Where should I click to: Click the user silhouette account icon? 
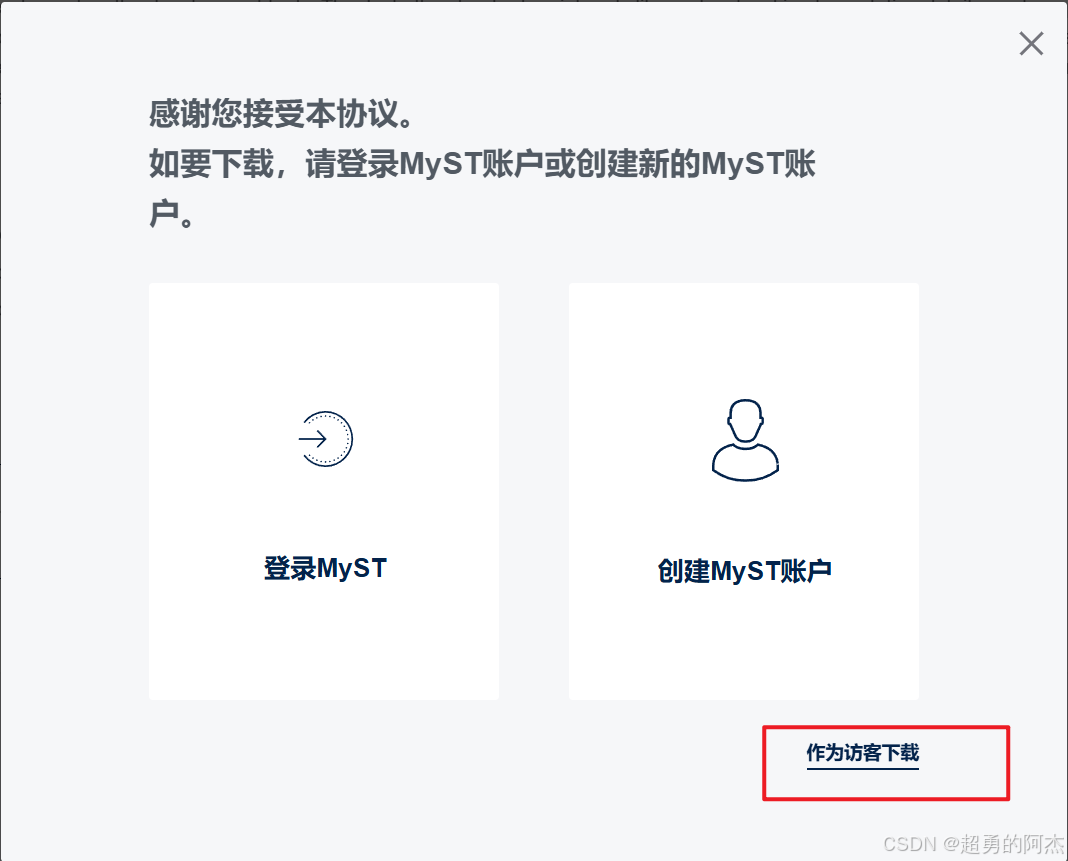(x=745, y=440)
